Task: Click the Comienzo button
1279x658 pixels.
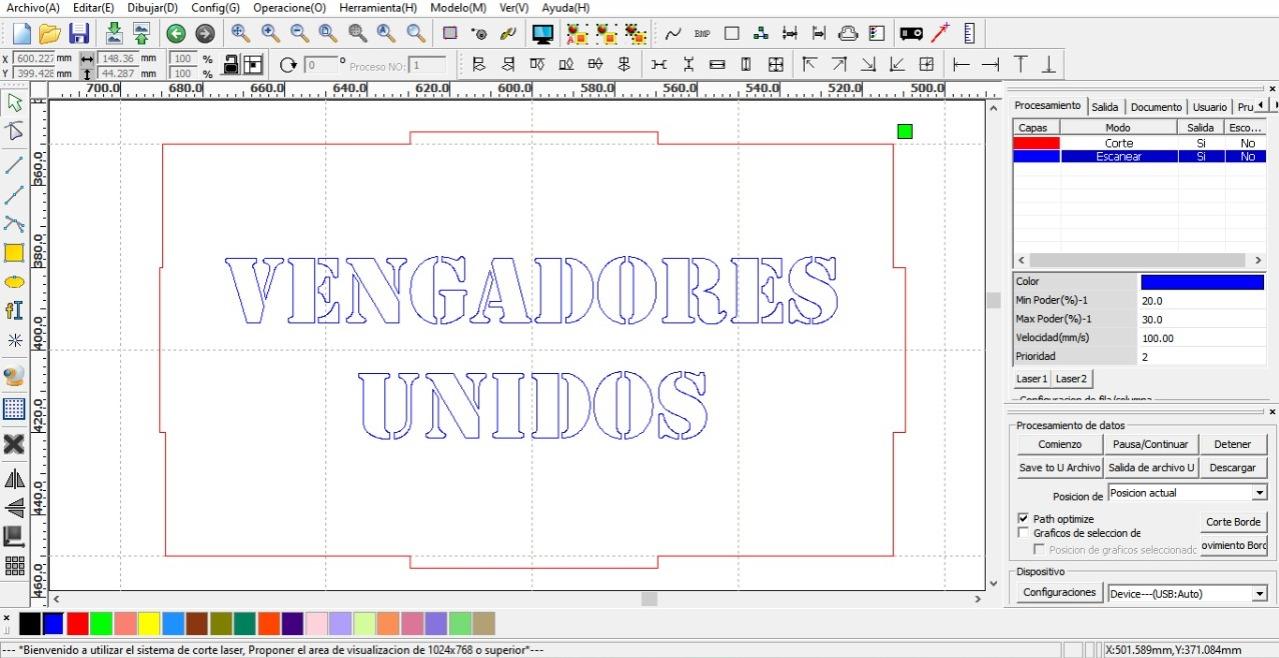Action: pyautogui.click(x=1060, y=444)
